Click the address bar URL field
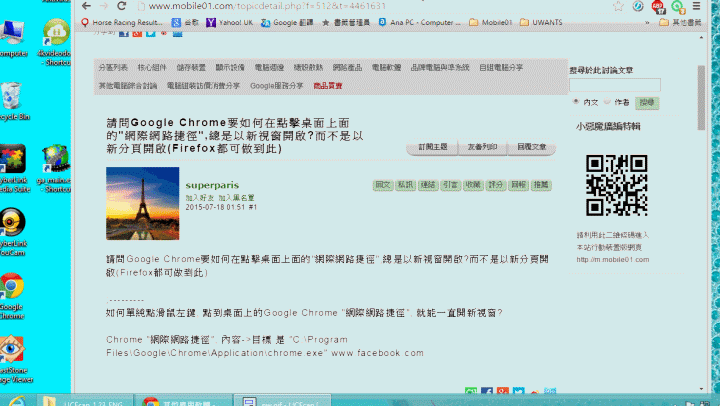This screenshot has height=406, width=720. point(372,6)
